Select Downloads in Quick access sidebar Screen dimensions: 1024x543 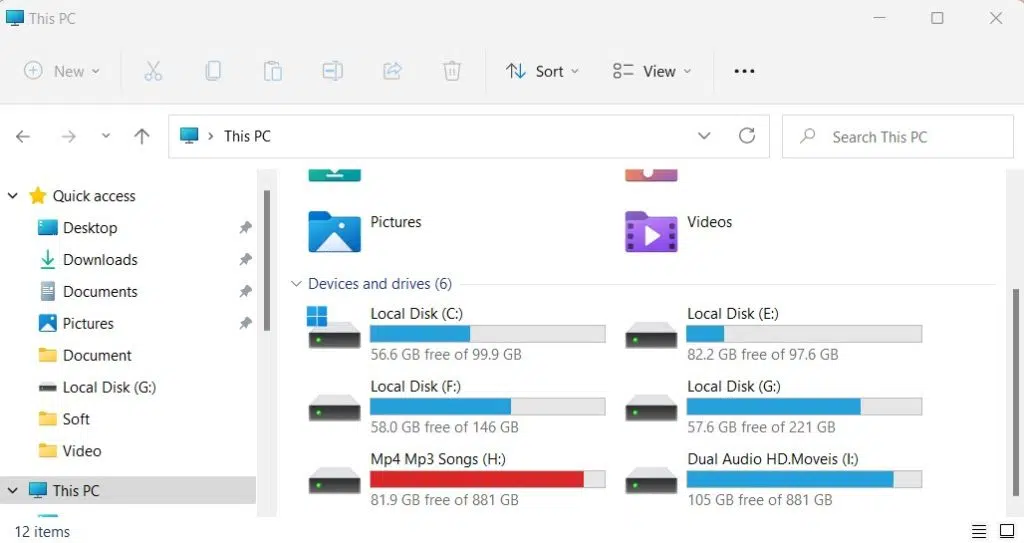[100, 260]
